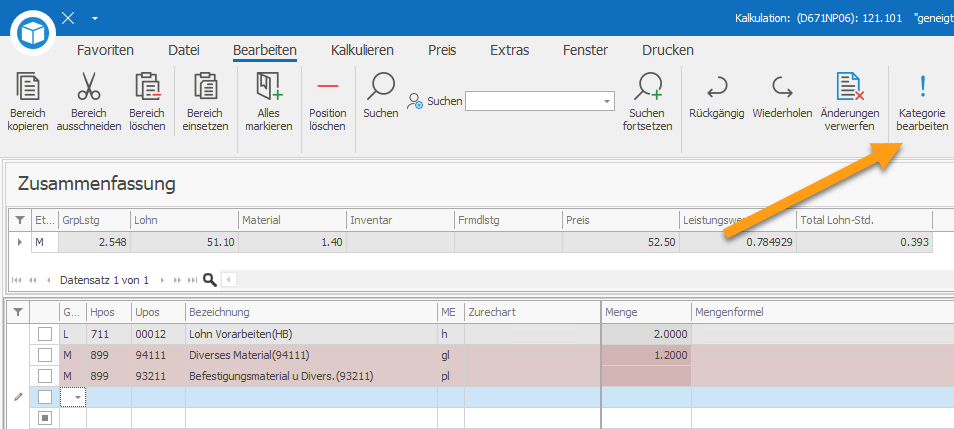Click Bereich löschen icon
This screenshot has height=429, width=954.
click(147, 86)
